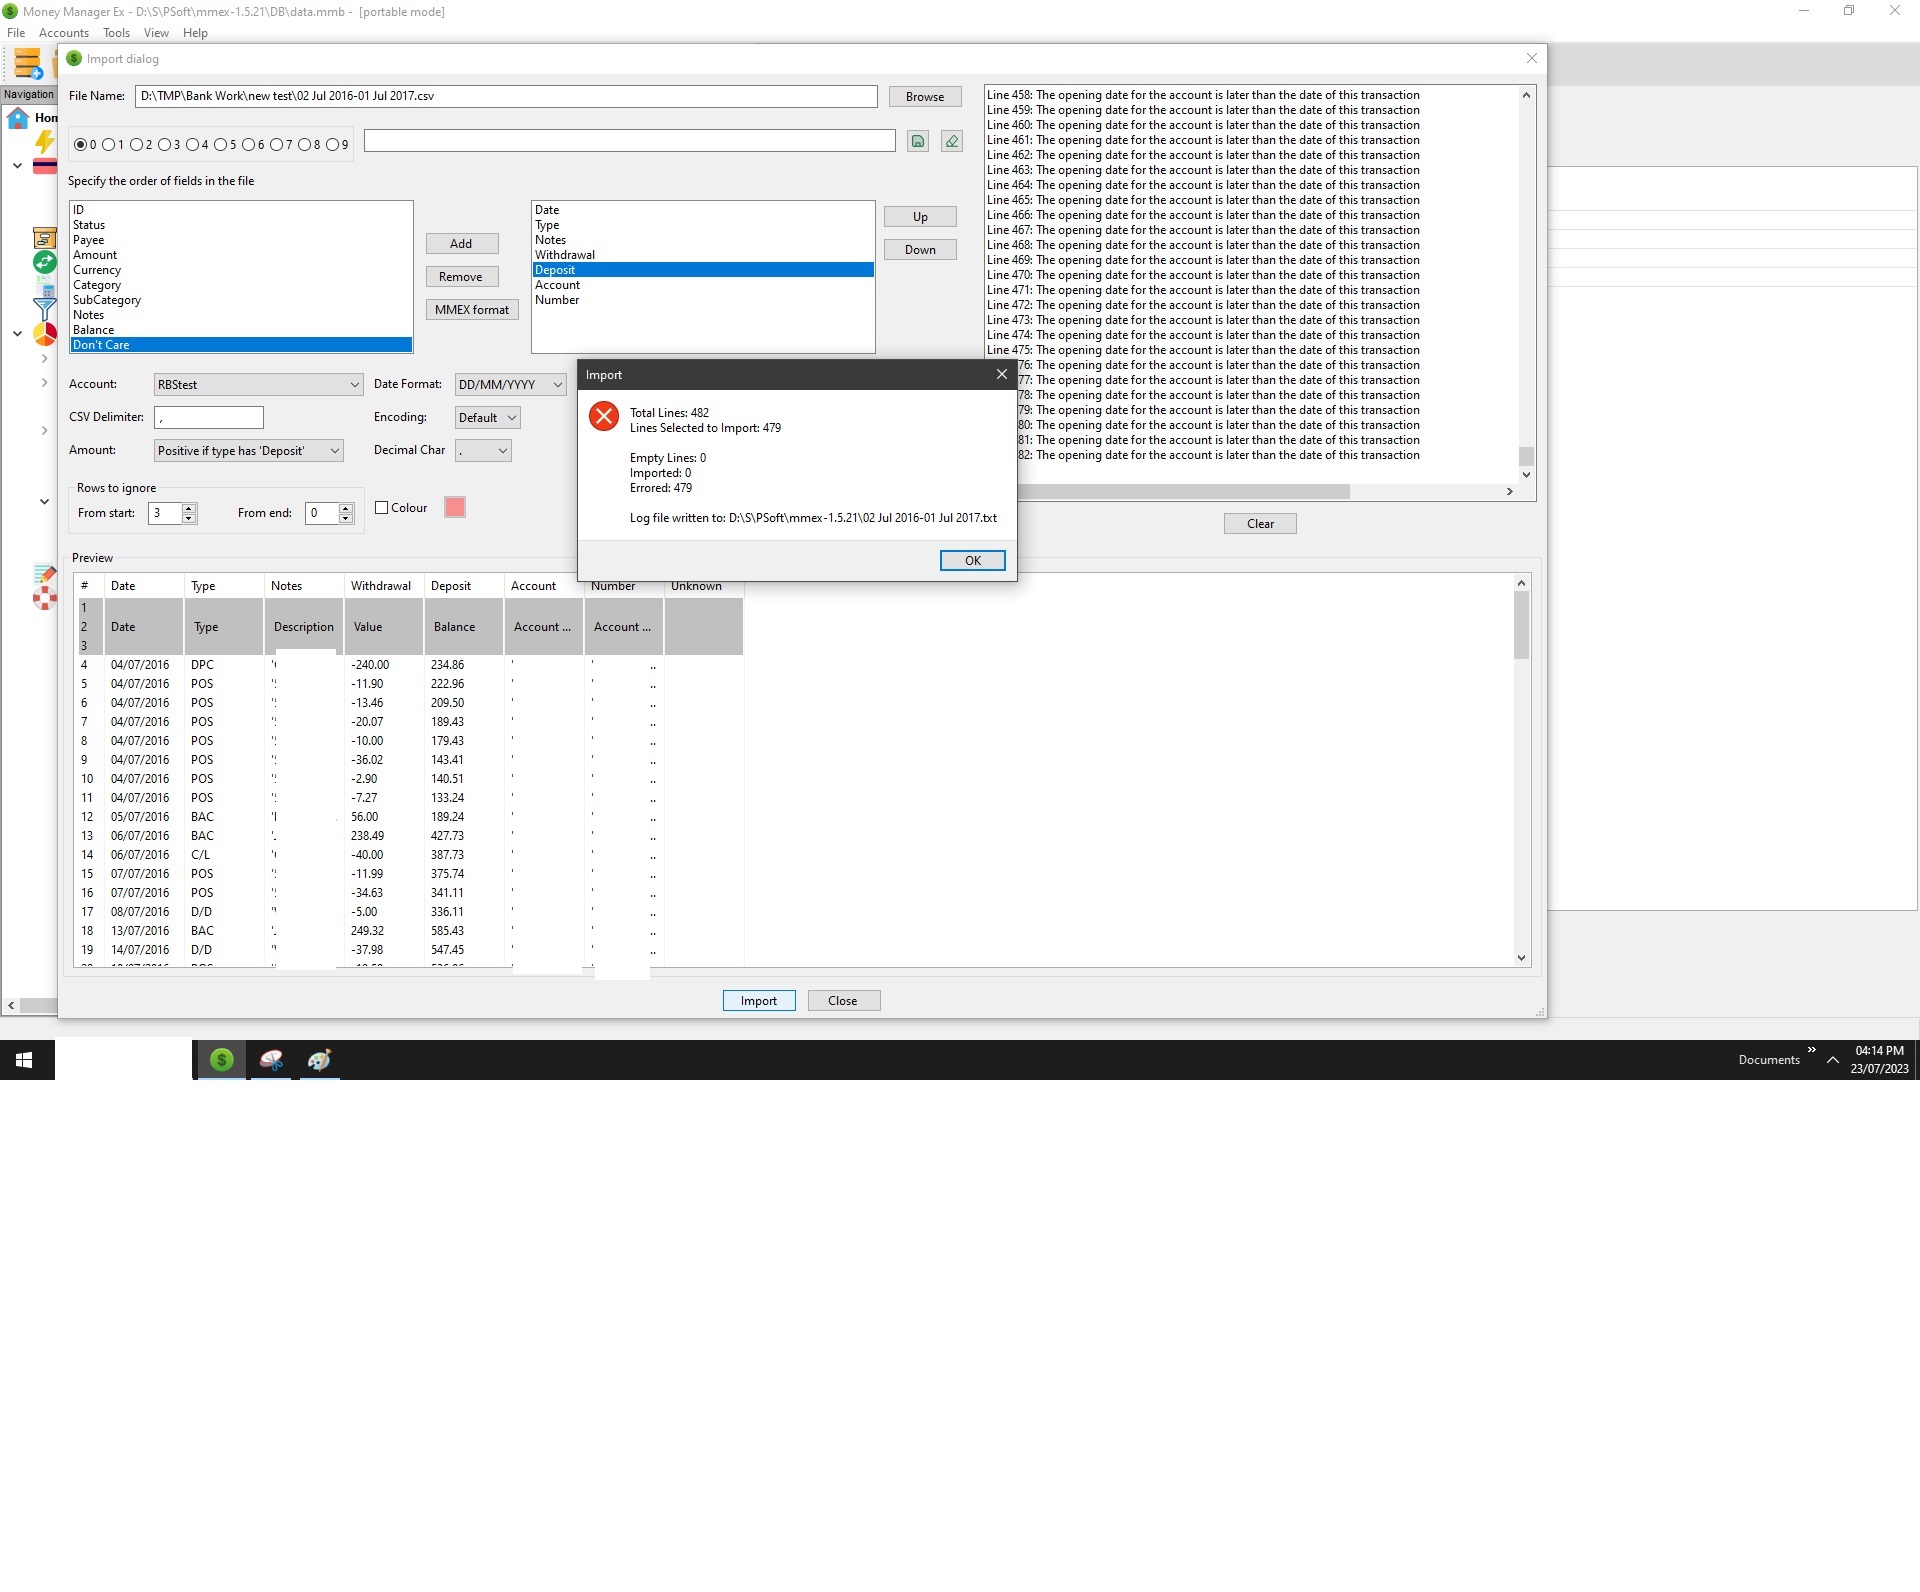
Task: Open reports via the pie chart icon
Action: coord(44,334)
